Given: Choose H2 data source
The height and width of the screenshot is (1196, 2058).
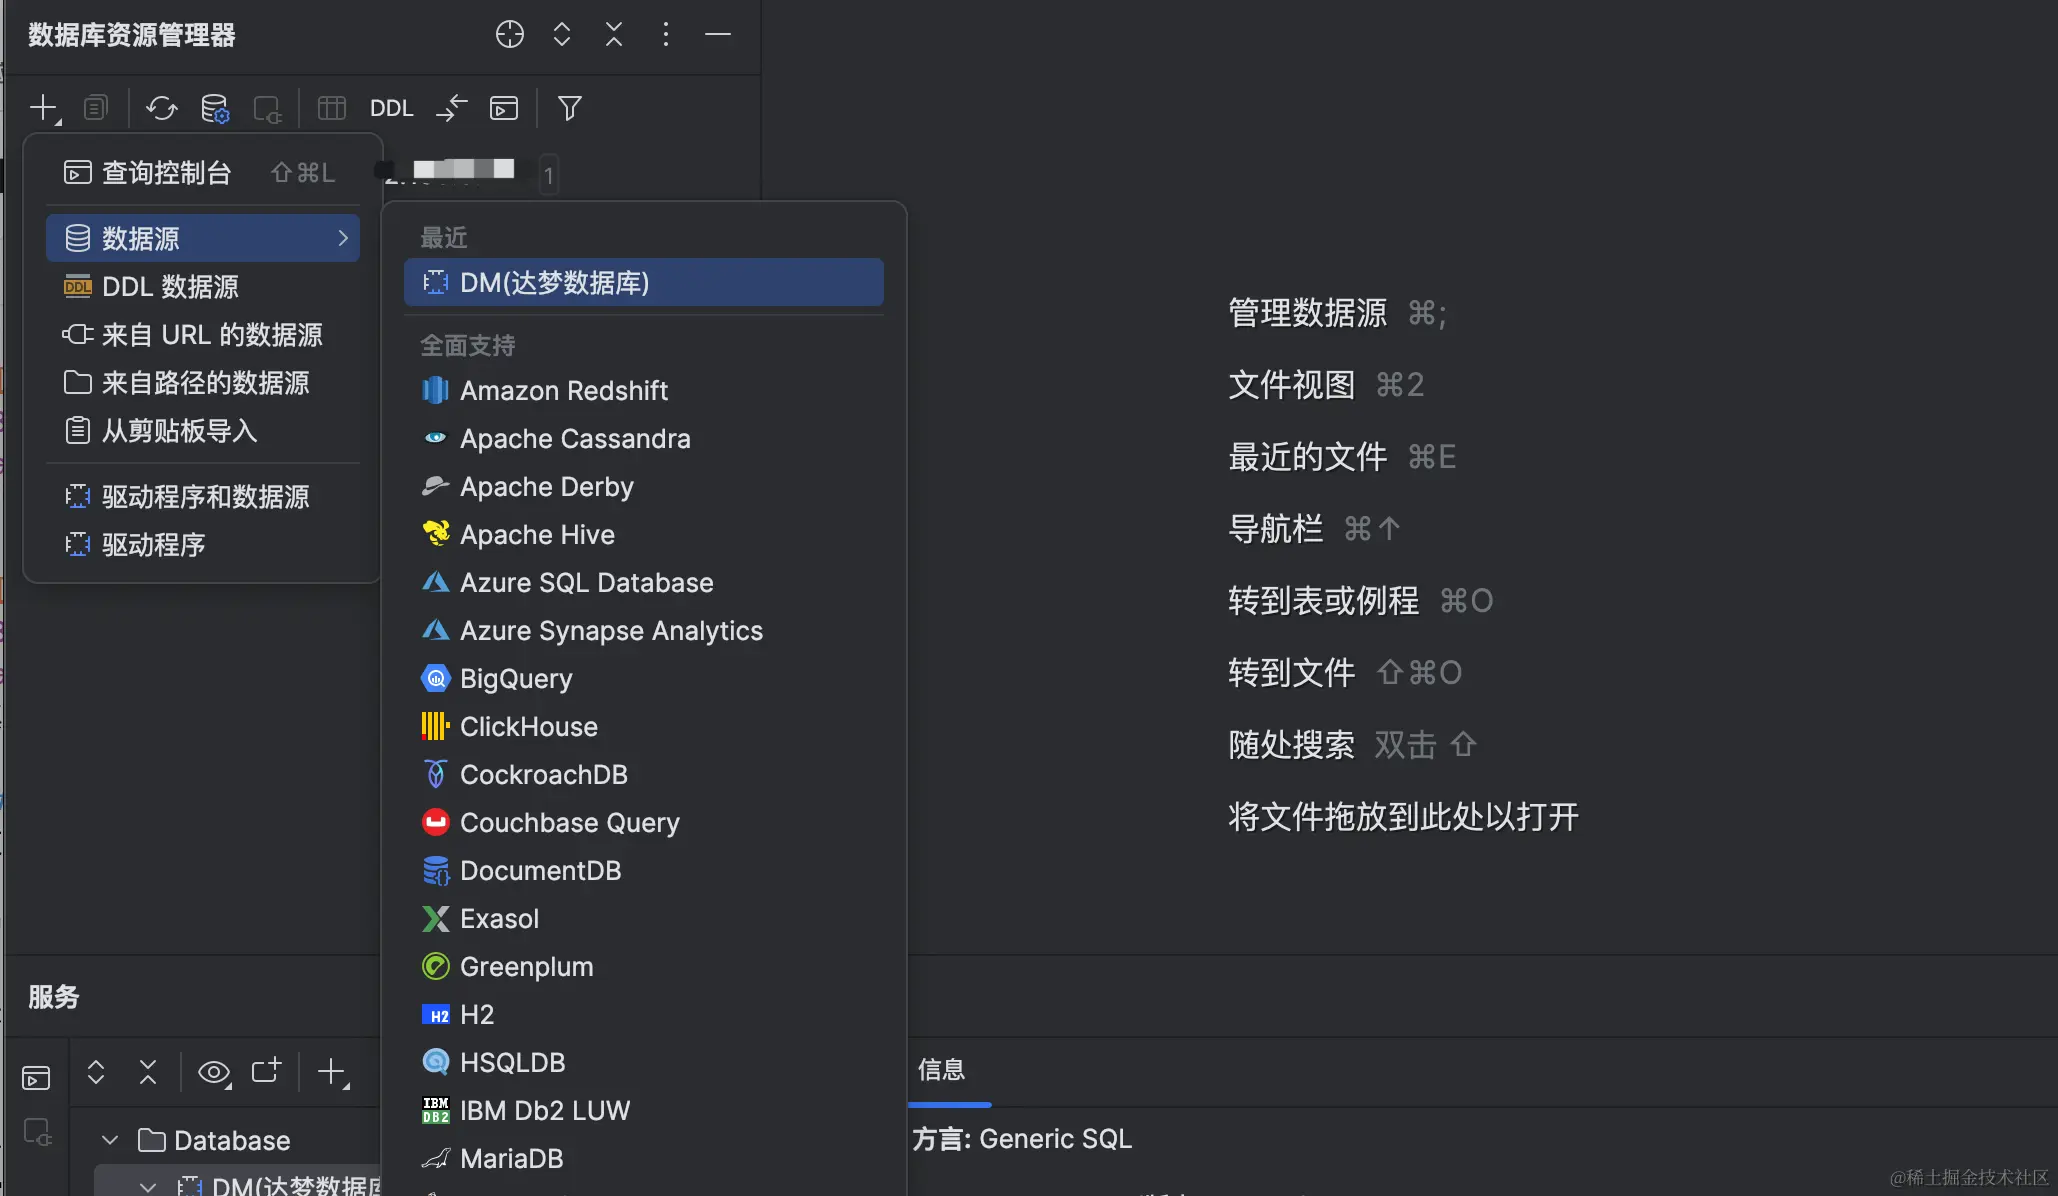Looking at the screenshot, I should 643,1015.
